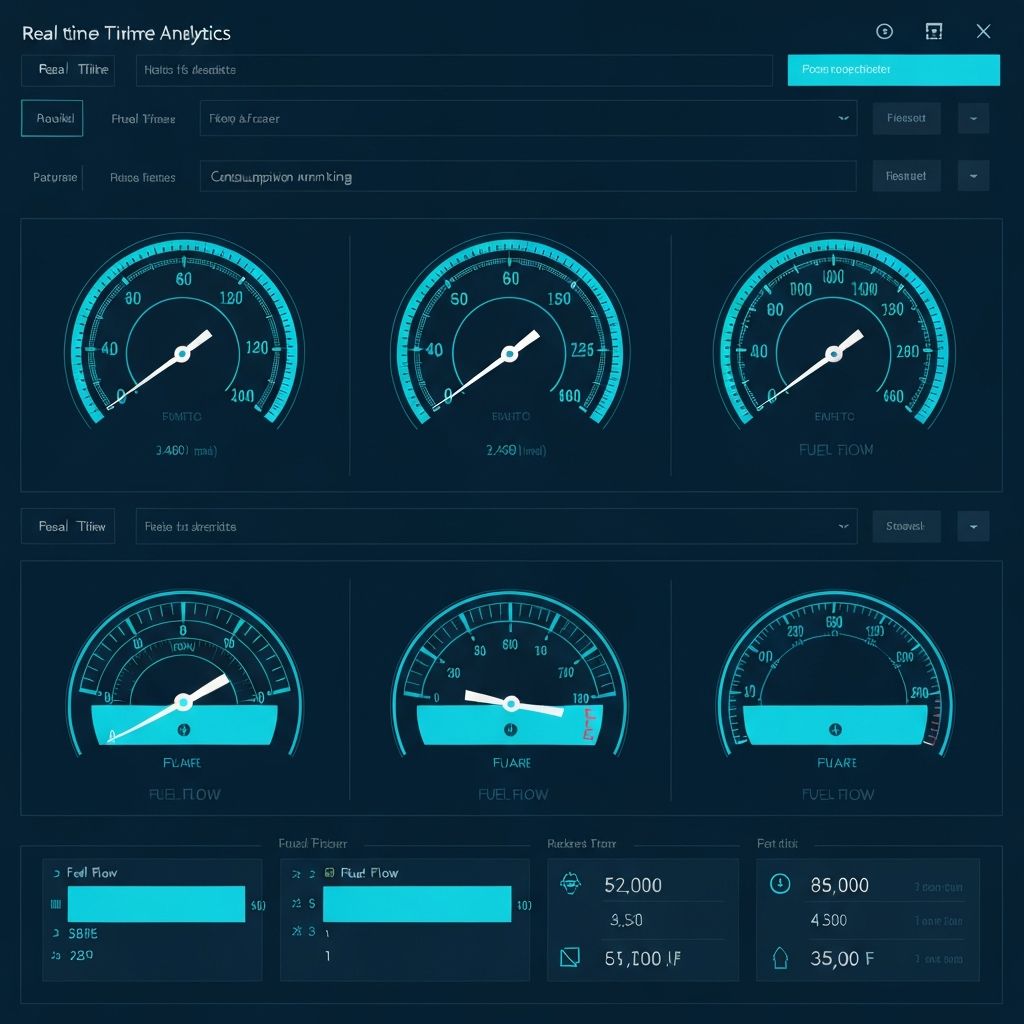Expand the Fiele to areids dropdown in the middle row
Viewport: 1024px width, 1024px height.
(x=497, y=525)
